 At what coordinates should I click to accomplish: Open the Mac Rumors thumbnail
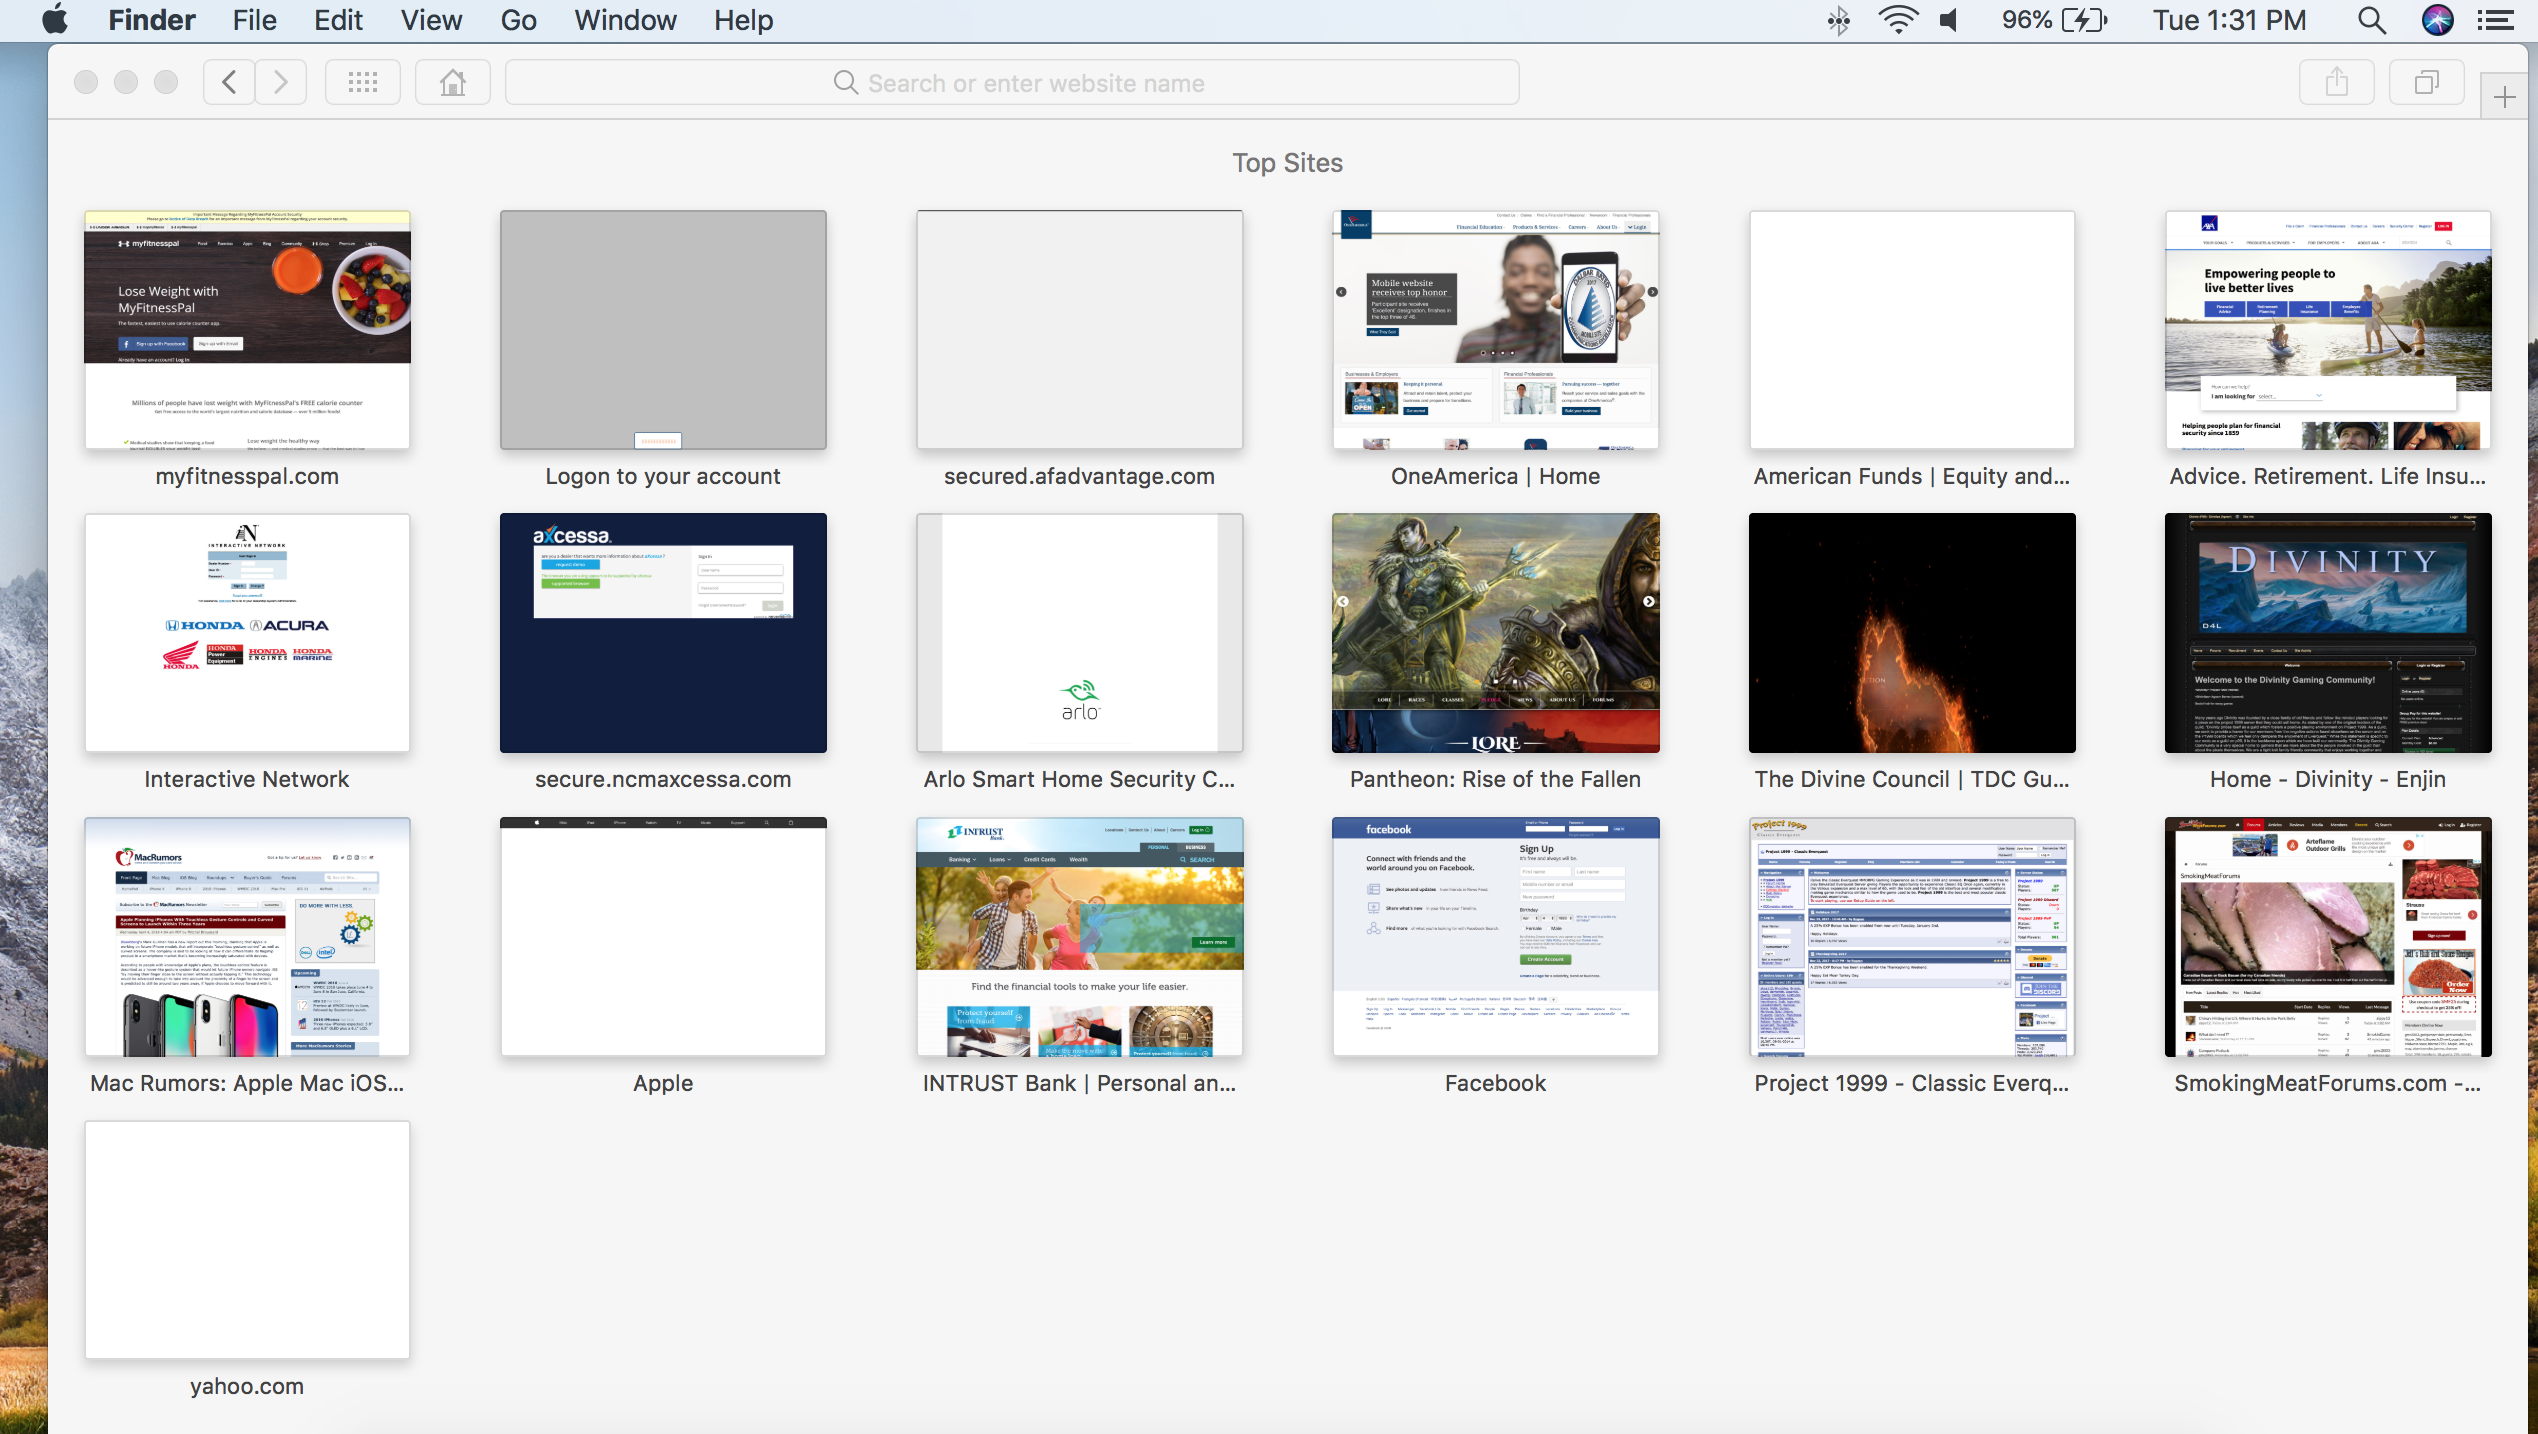(x=247, y=937)
